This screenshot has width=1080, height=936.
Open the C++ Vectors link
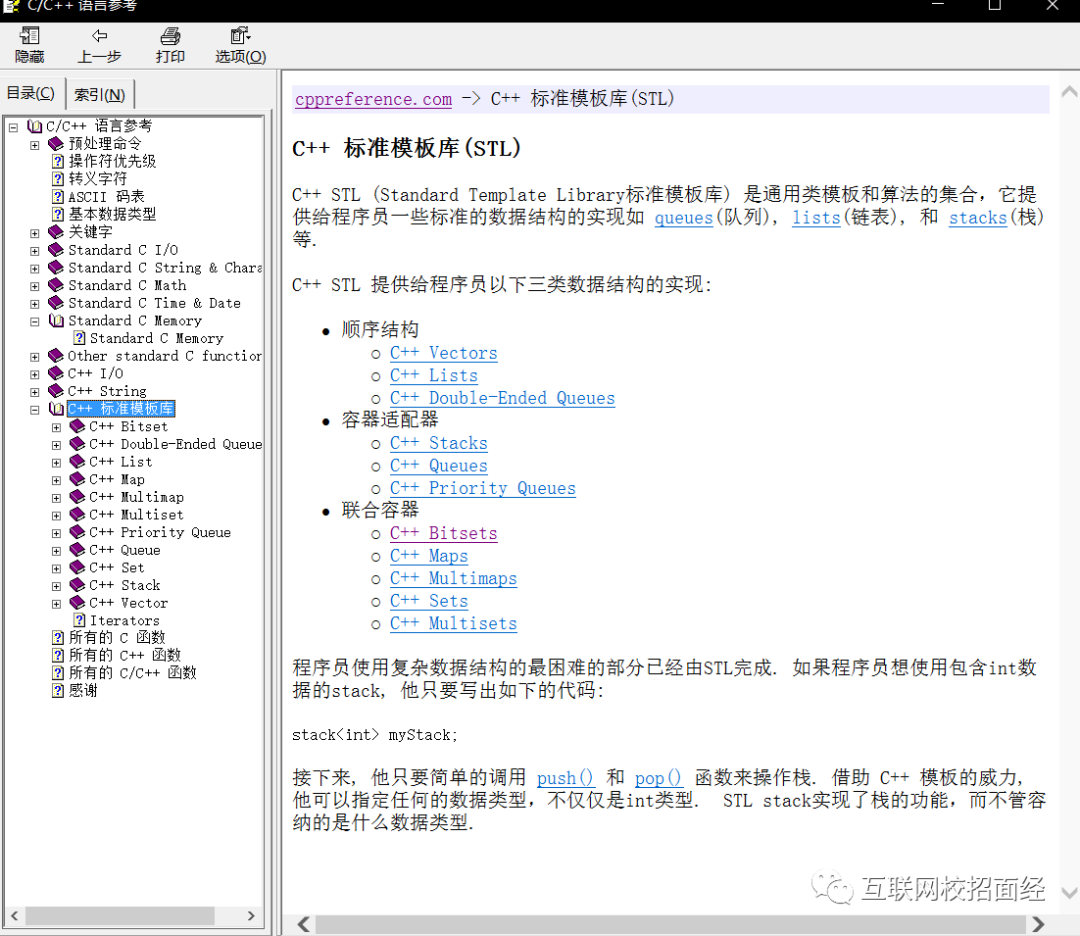[x=444, y=353]
